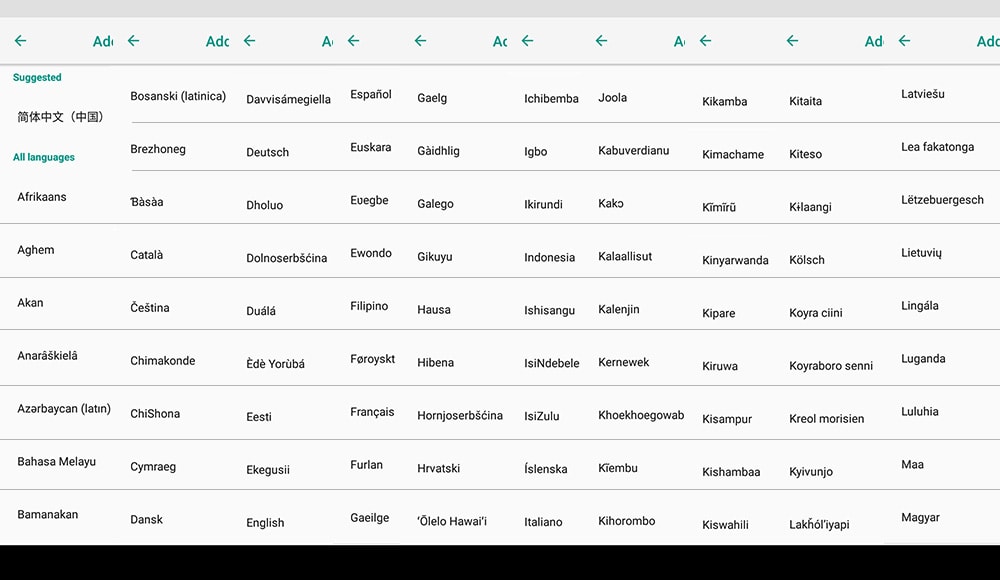Tap back arrow above Ichibemba column

click(x=527, y=41)
